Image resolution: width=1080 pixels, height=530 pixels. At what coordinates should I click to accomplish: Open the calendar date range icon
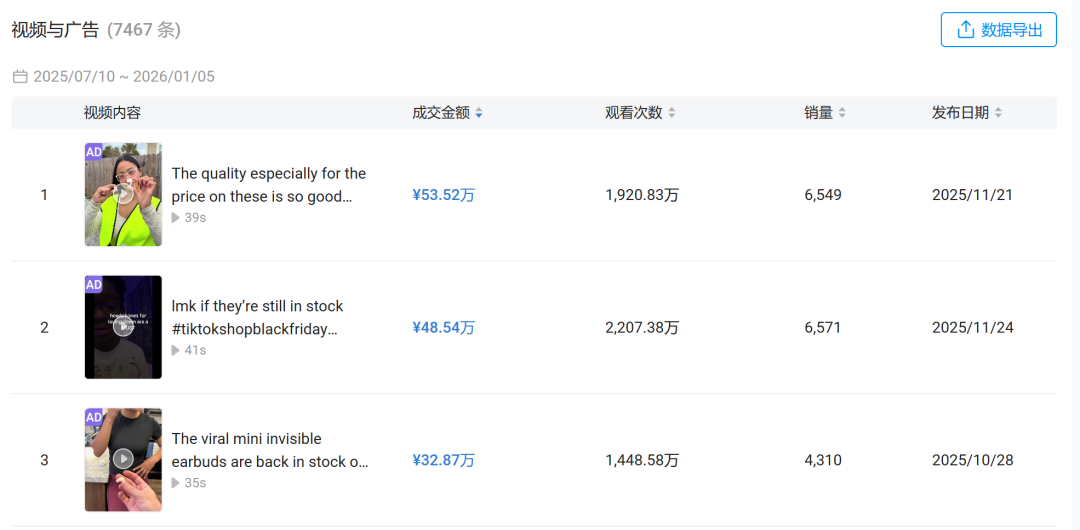pos(20,77)
